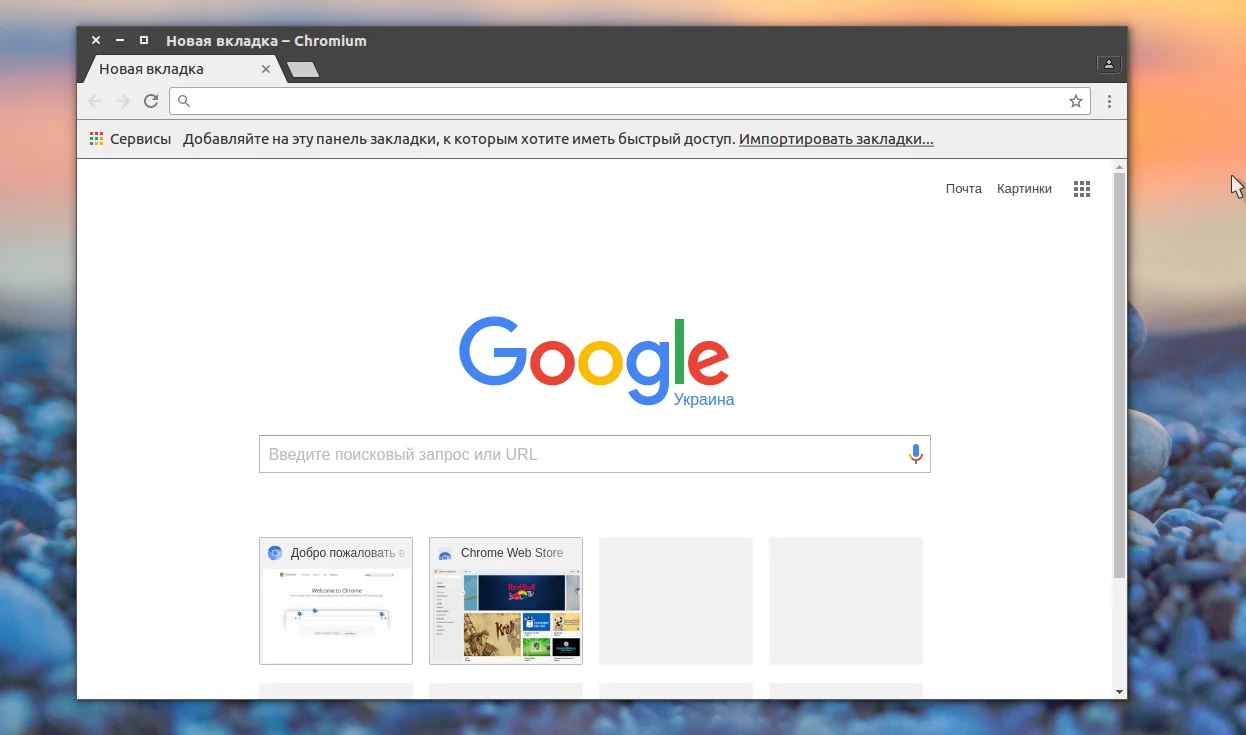This screenshot has width=1246, height=735.
Task: Minimize the Chromium window
Action: (x=120, y=41)
